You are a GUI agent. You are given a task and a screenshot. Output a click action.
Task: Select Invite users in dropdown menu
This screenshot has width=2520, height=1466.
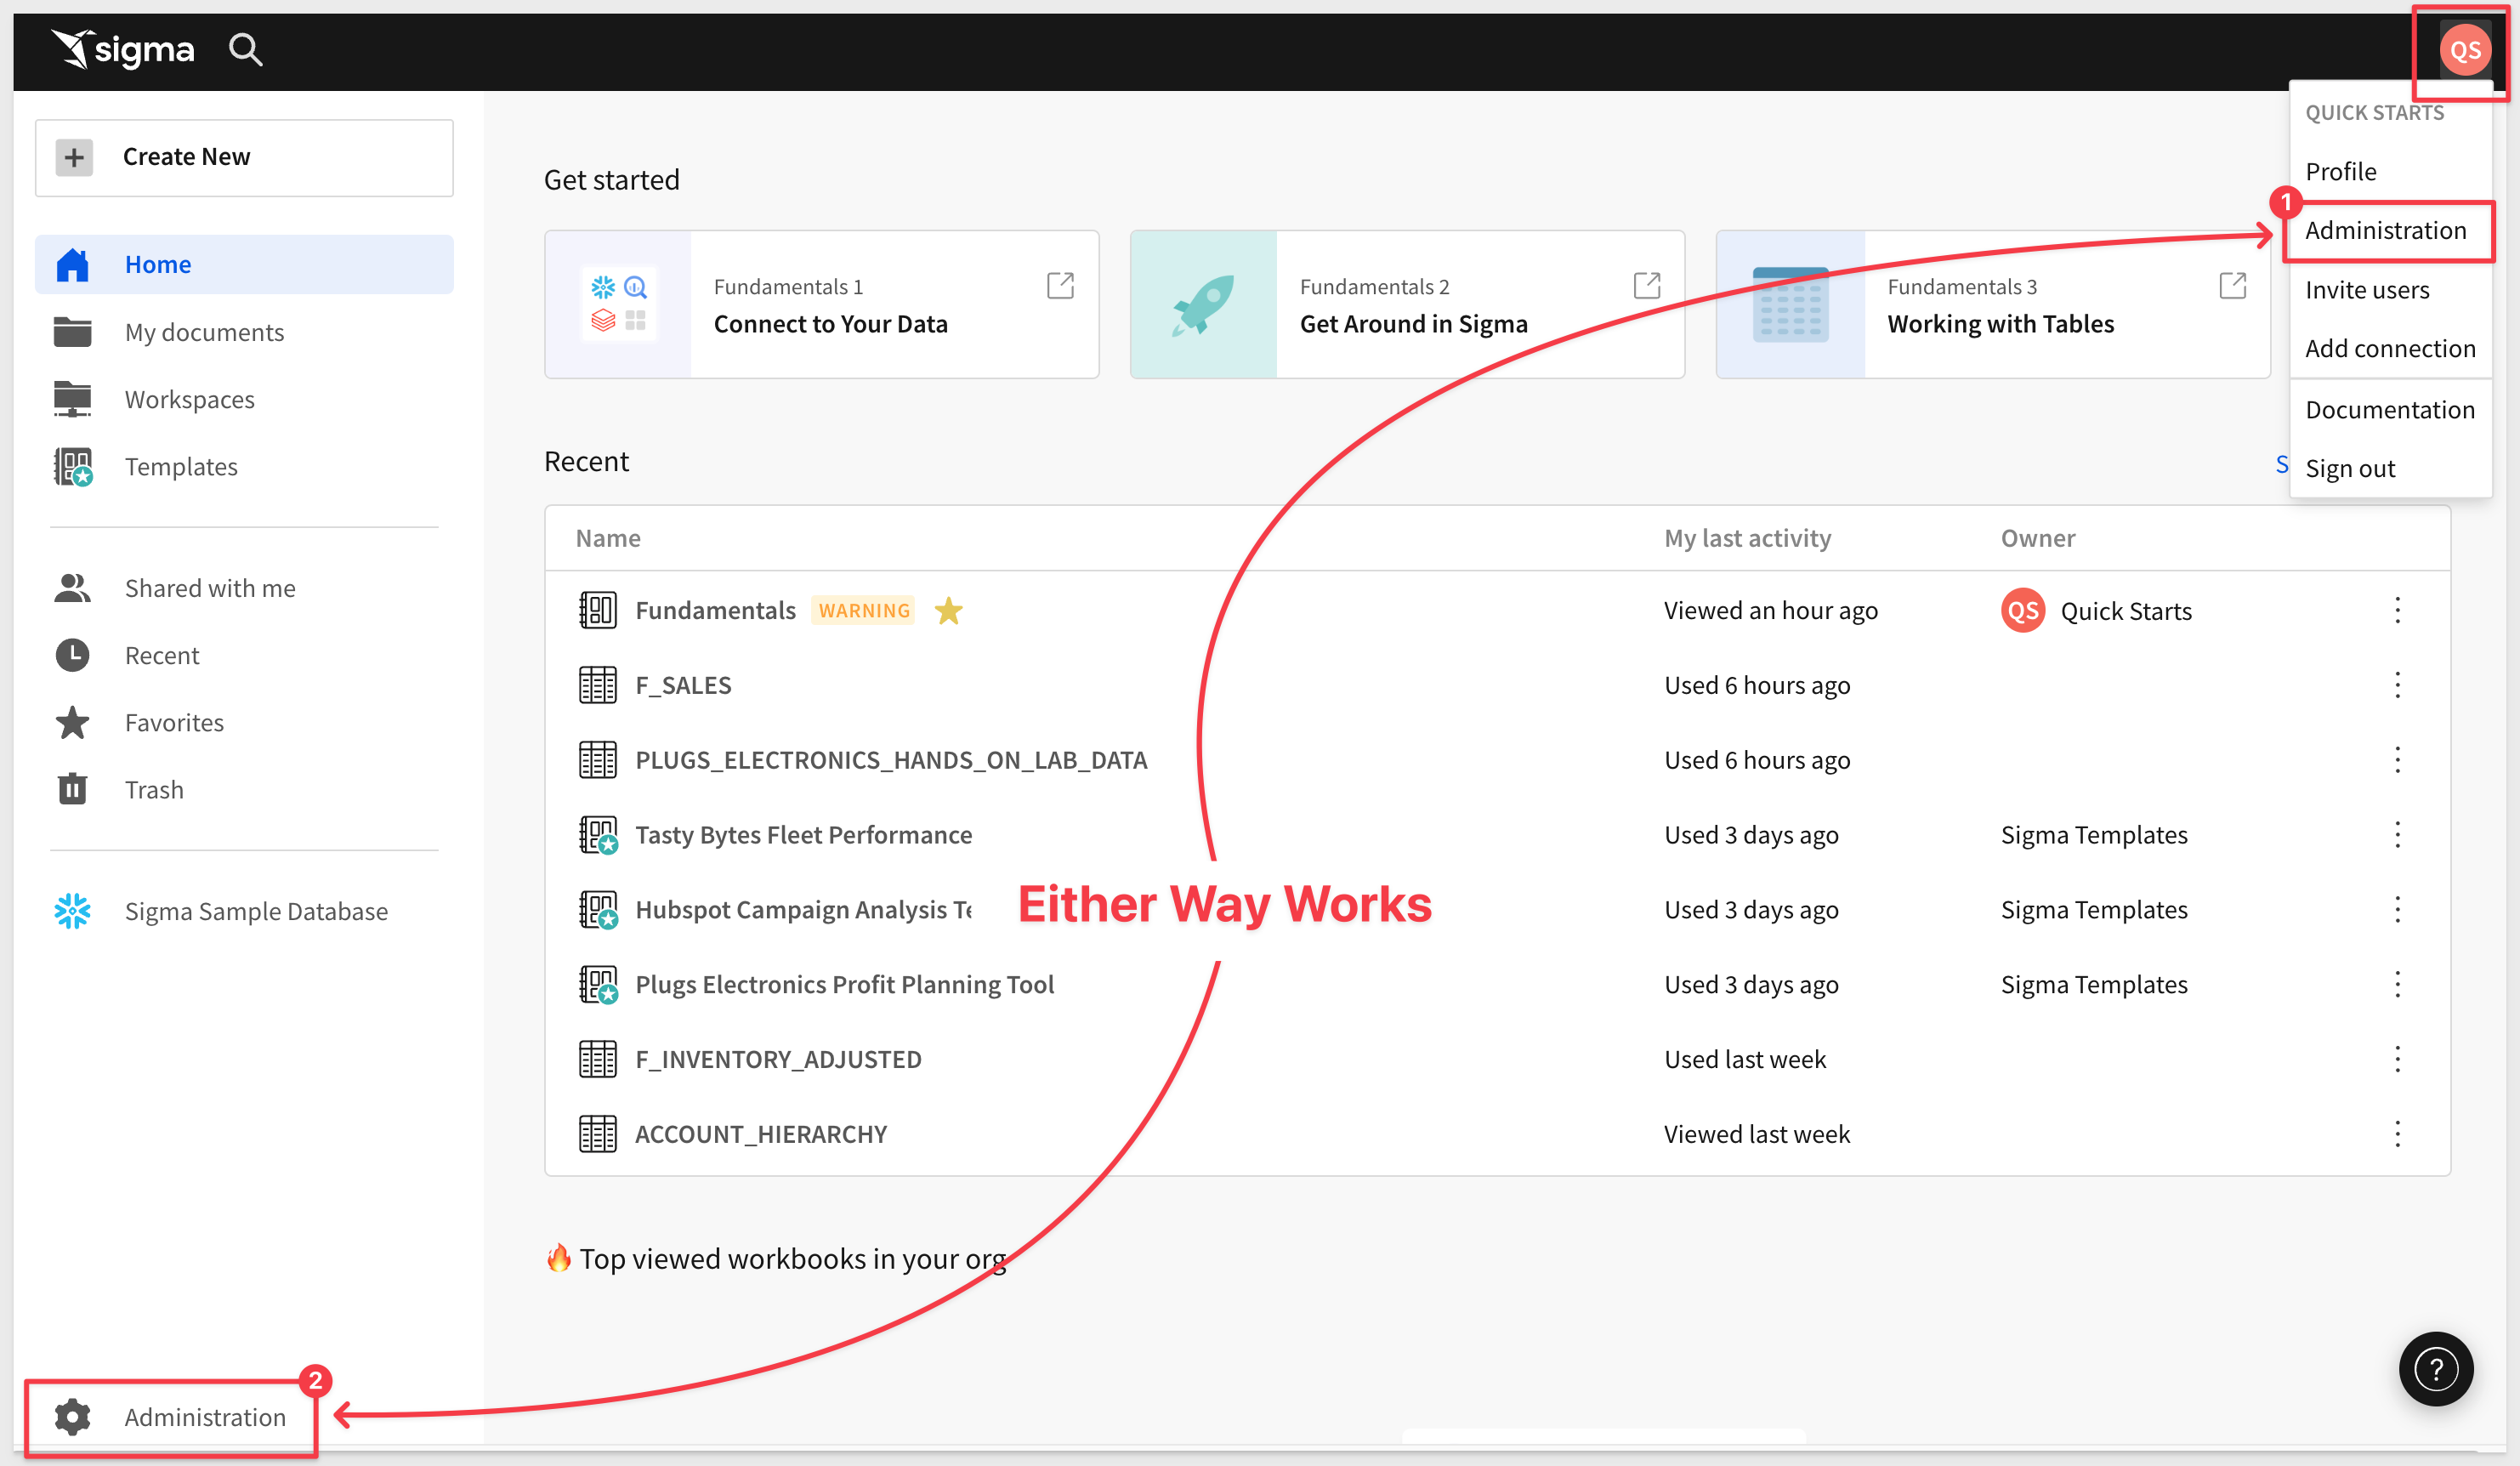pos(2390,289)
